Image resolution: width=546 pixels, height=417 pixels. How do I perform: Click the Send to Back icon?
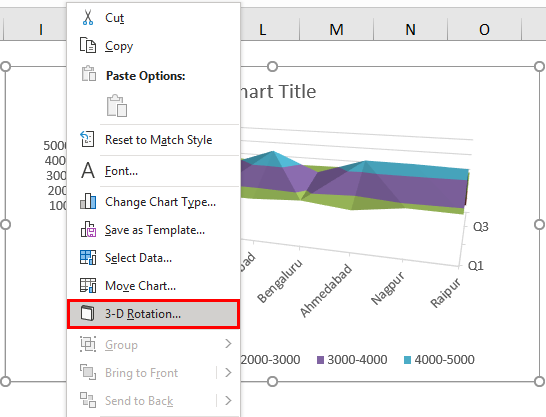[x=88, y=400]
